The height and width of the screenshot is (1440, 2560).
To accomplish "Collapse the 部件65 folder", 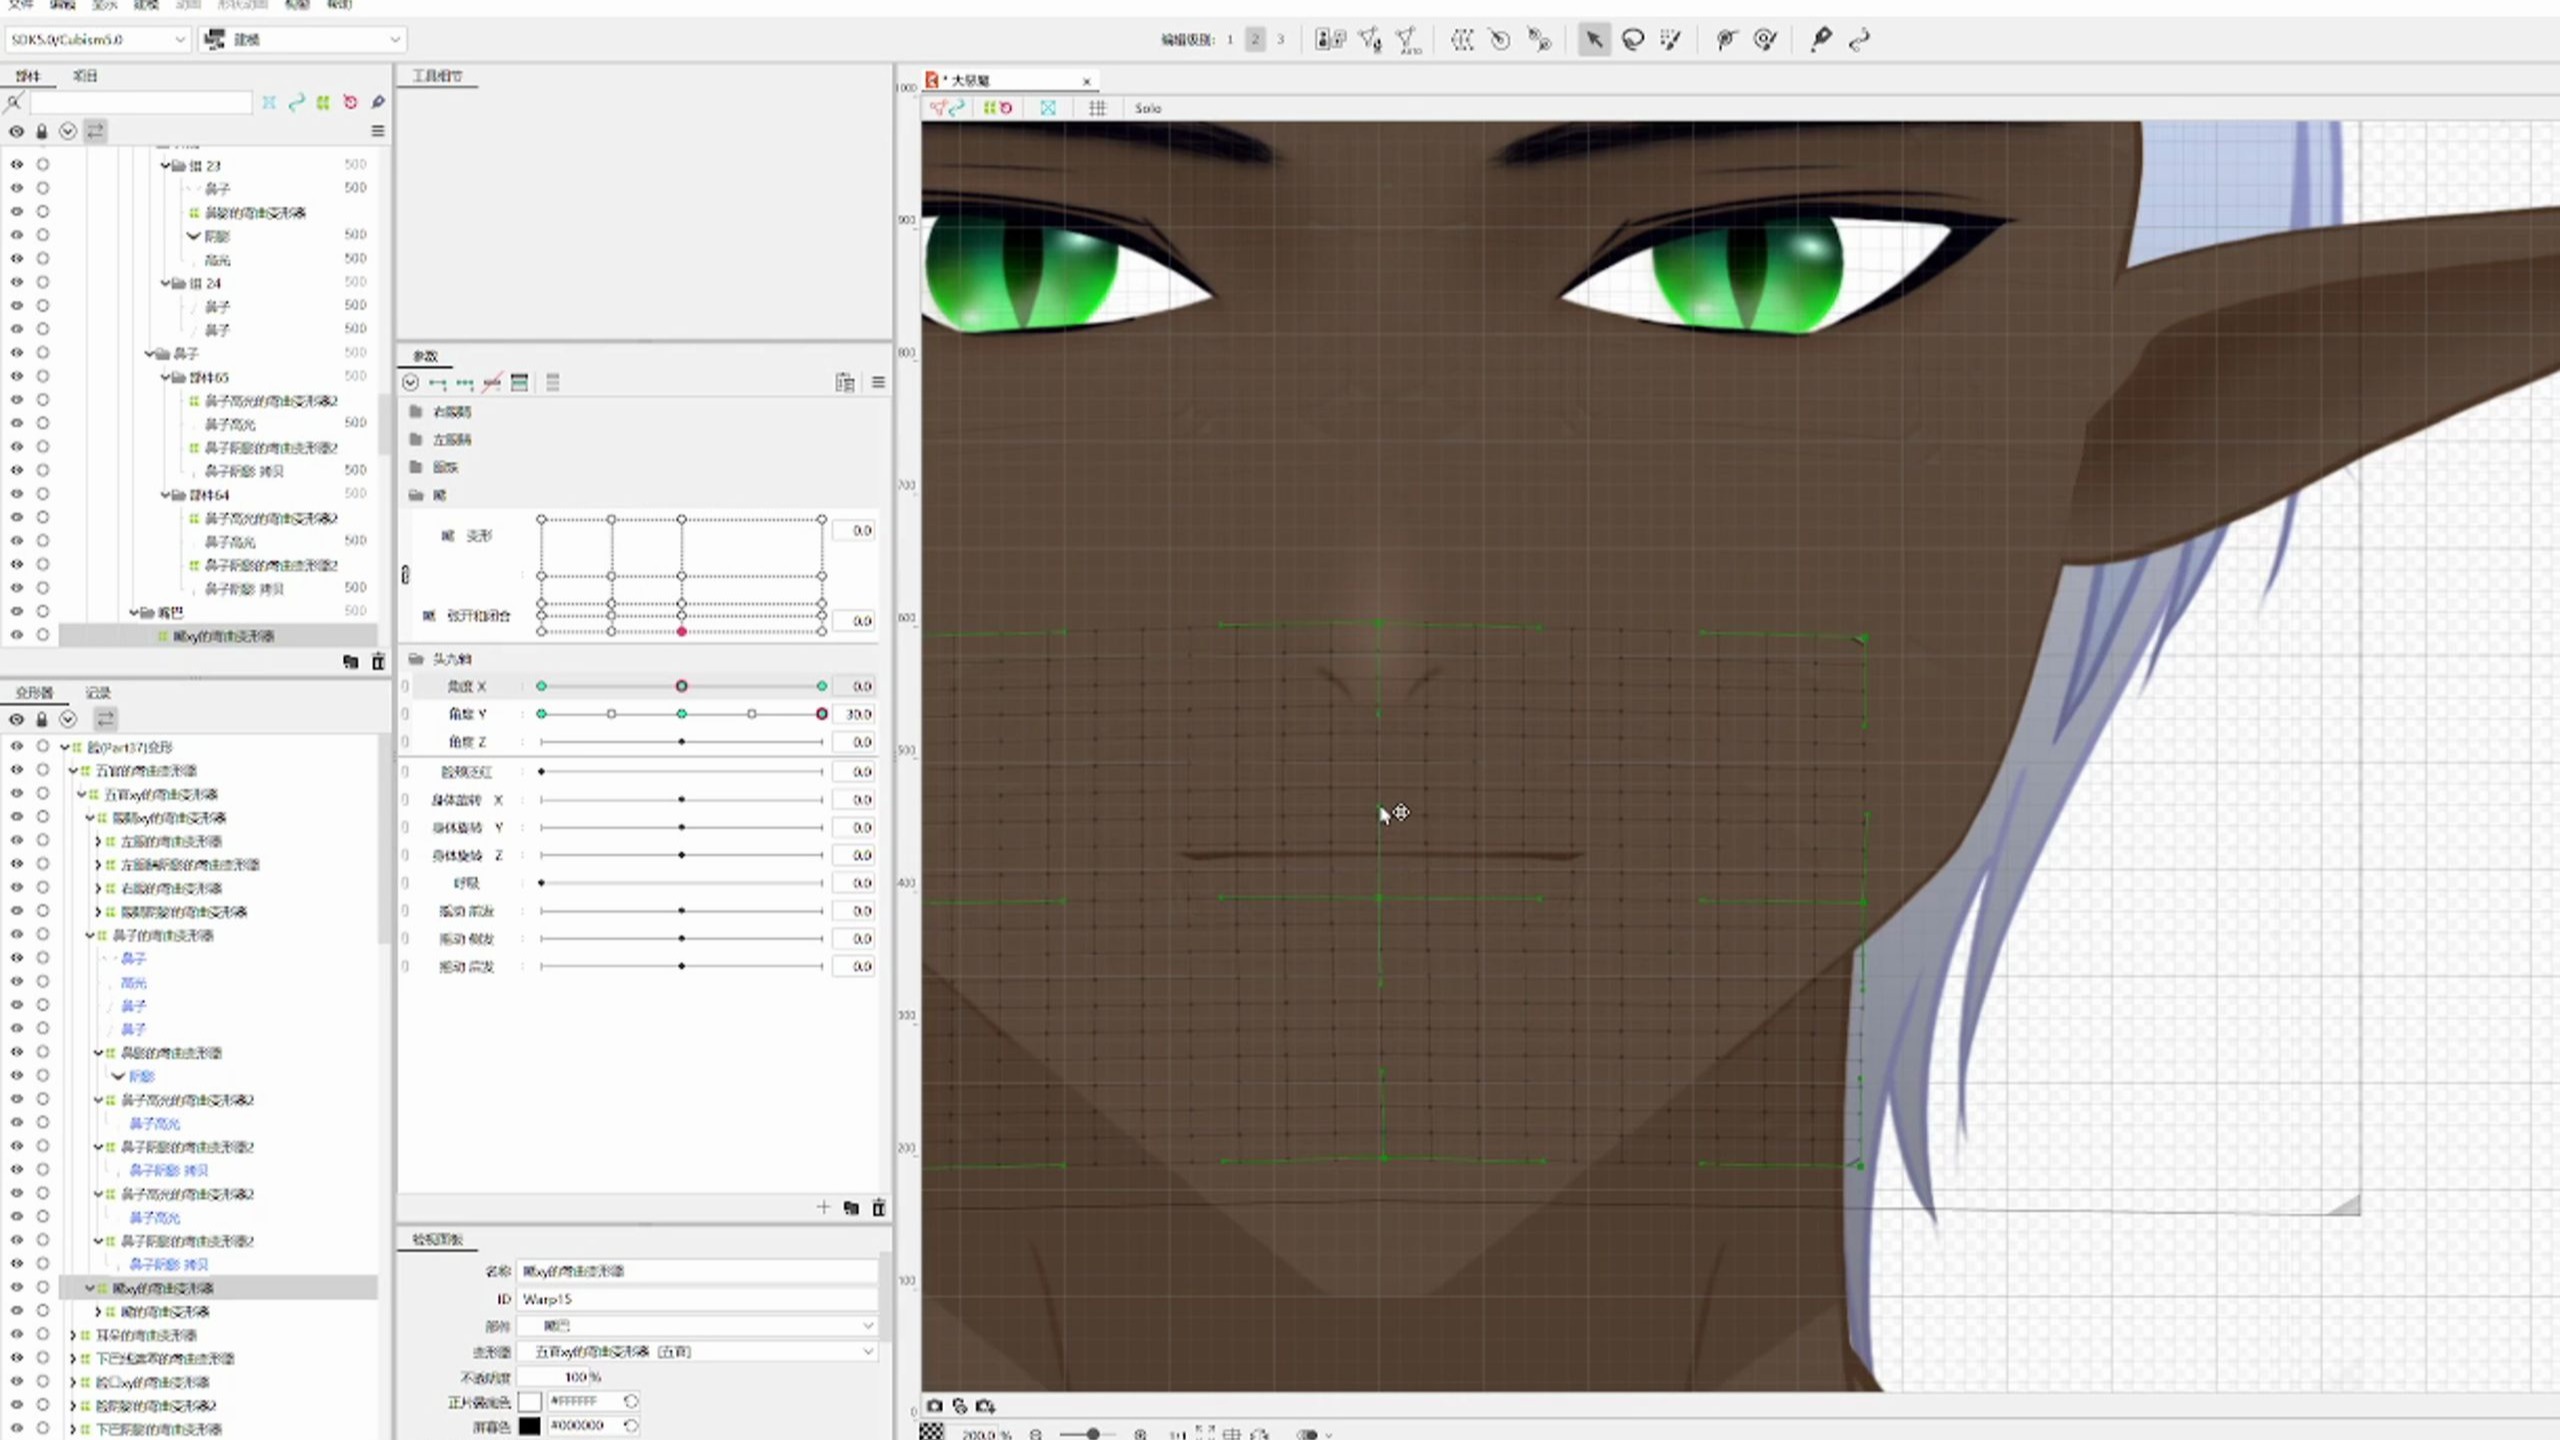I will pos(166,377).
